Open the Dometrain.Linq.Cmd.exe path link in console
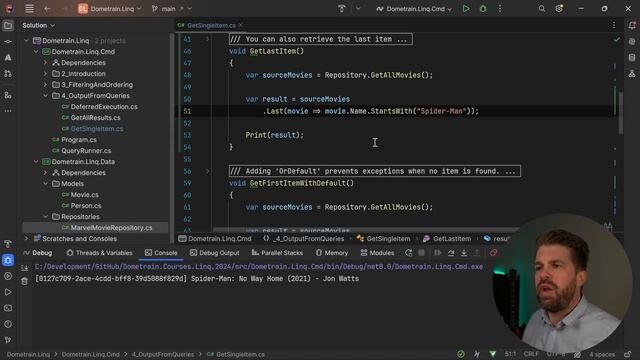 (259, 267)
